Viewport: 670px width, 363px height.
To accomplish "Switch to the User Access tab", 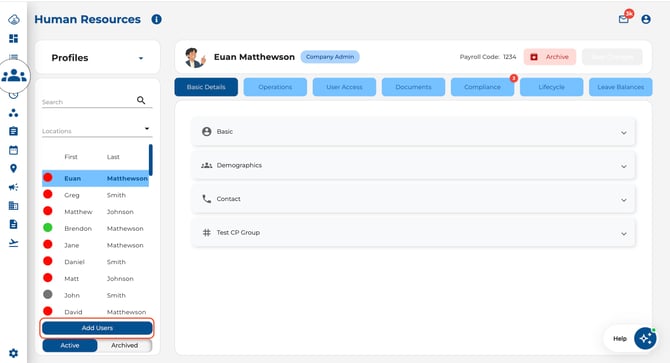I will (344, 87).
